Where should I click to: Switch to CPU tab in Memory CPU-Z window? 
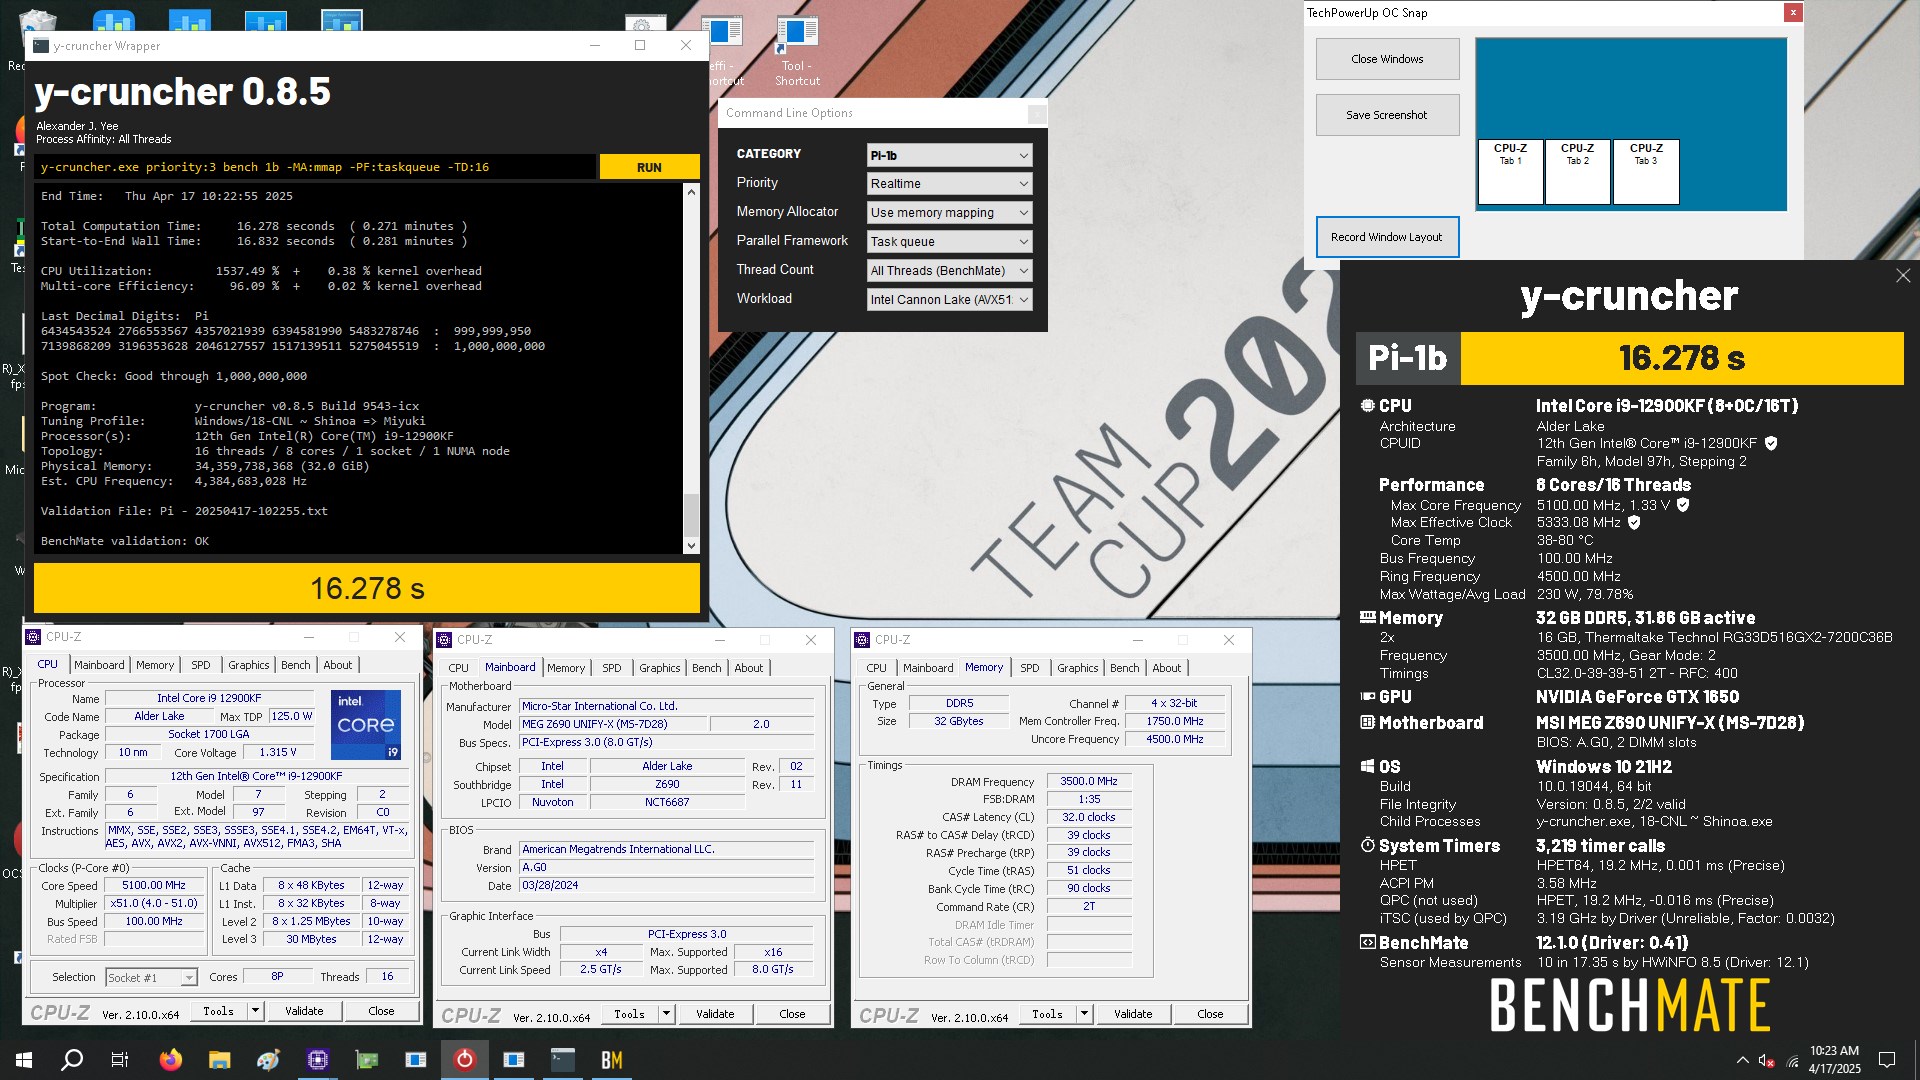pyautogui.click(x=876, y=668)
